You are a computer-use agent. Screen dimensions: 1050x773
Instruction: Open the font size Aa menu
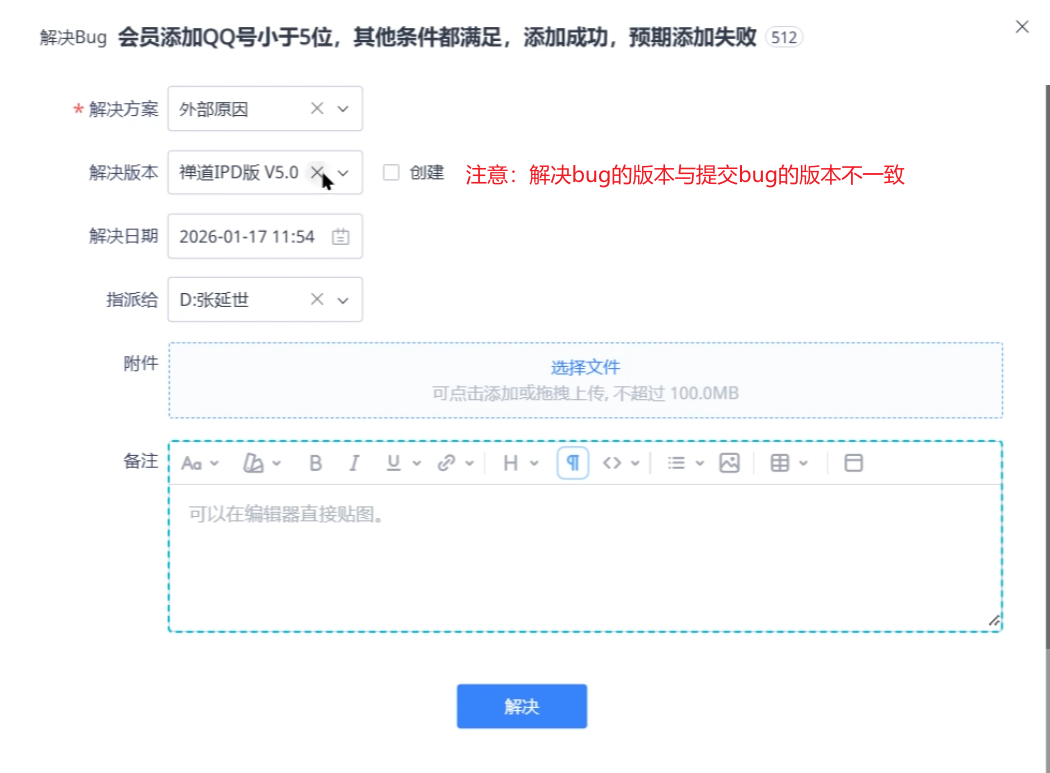pyautogui.click(x=192, y=463)
